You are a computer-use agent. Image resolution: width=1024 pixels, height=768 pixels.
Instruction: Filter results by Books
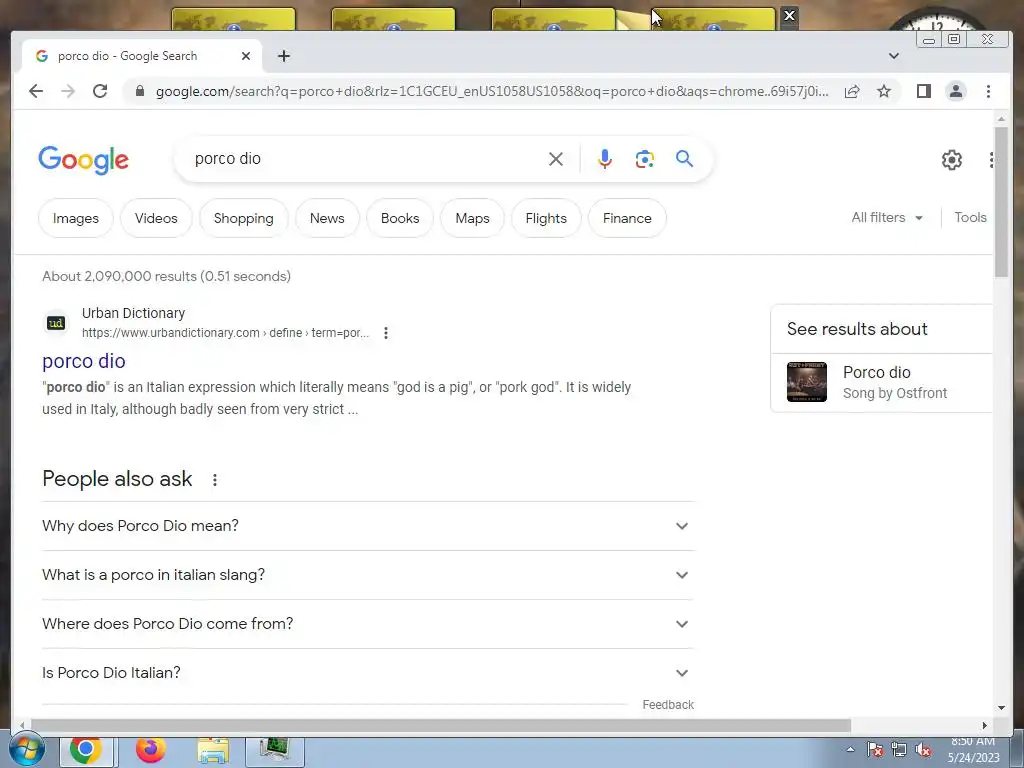[x=400, y=218]
